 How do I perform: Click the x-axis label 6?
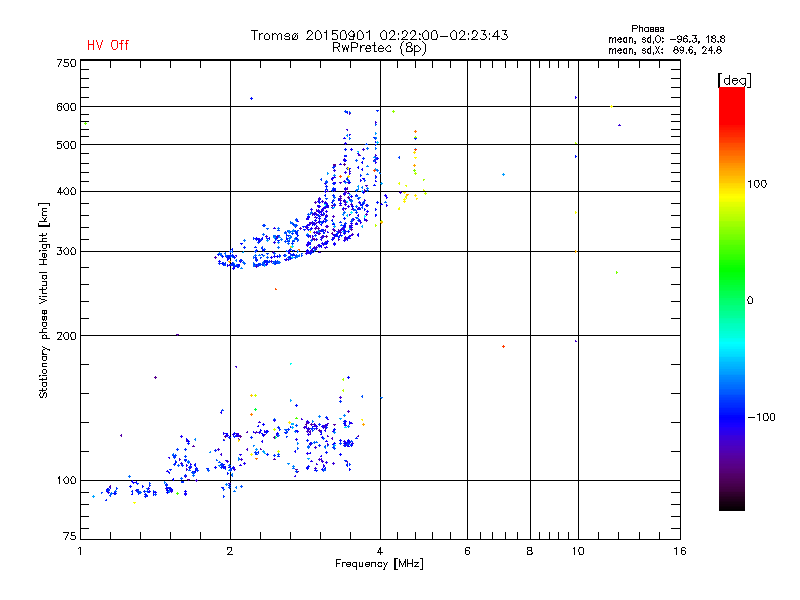pyautogui.click(x=467, y=551)
